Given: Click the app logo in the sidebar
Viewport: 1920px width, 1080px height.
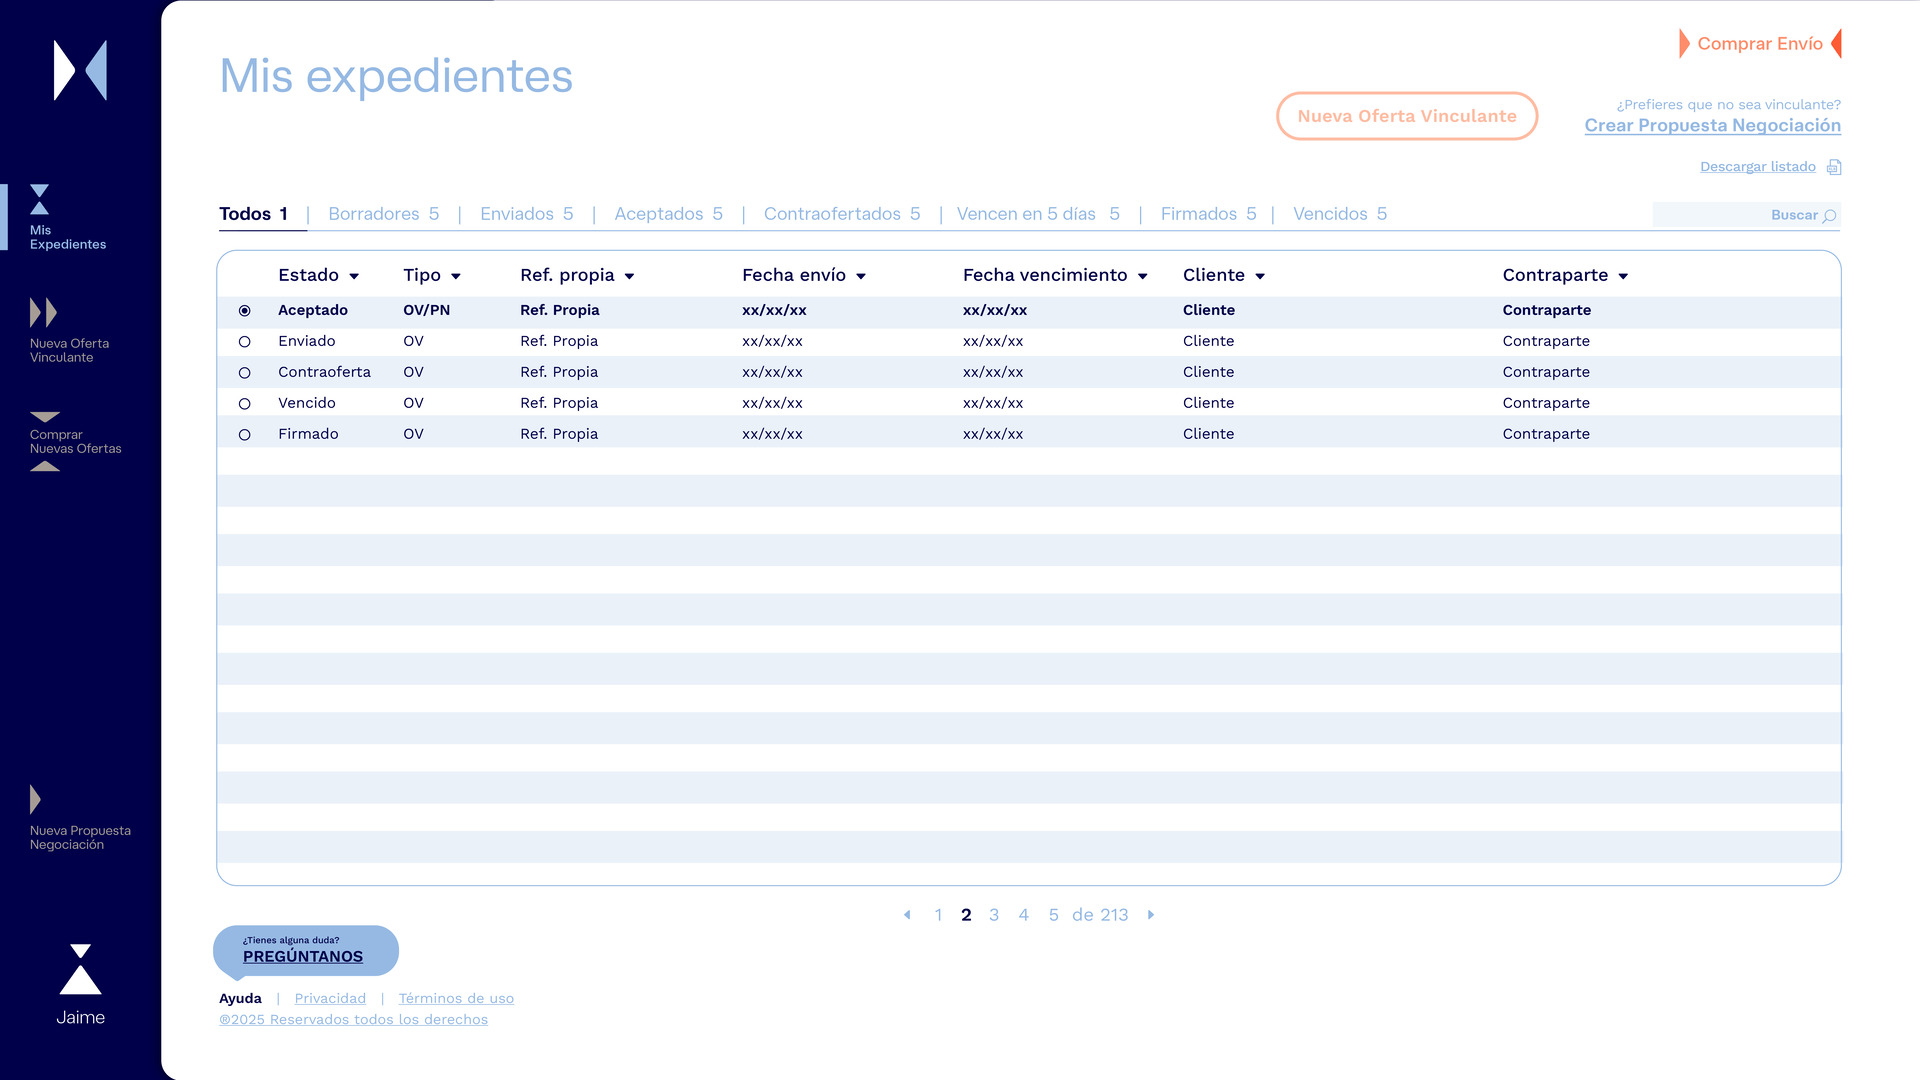Looking at the screenshot, I should [x=80, y=70].
